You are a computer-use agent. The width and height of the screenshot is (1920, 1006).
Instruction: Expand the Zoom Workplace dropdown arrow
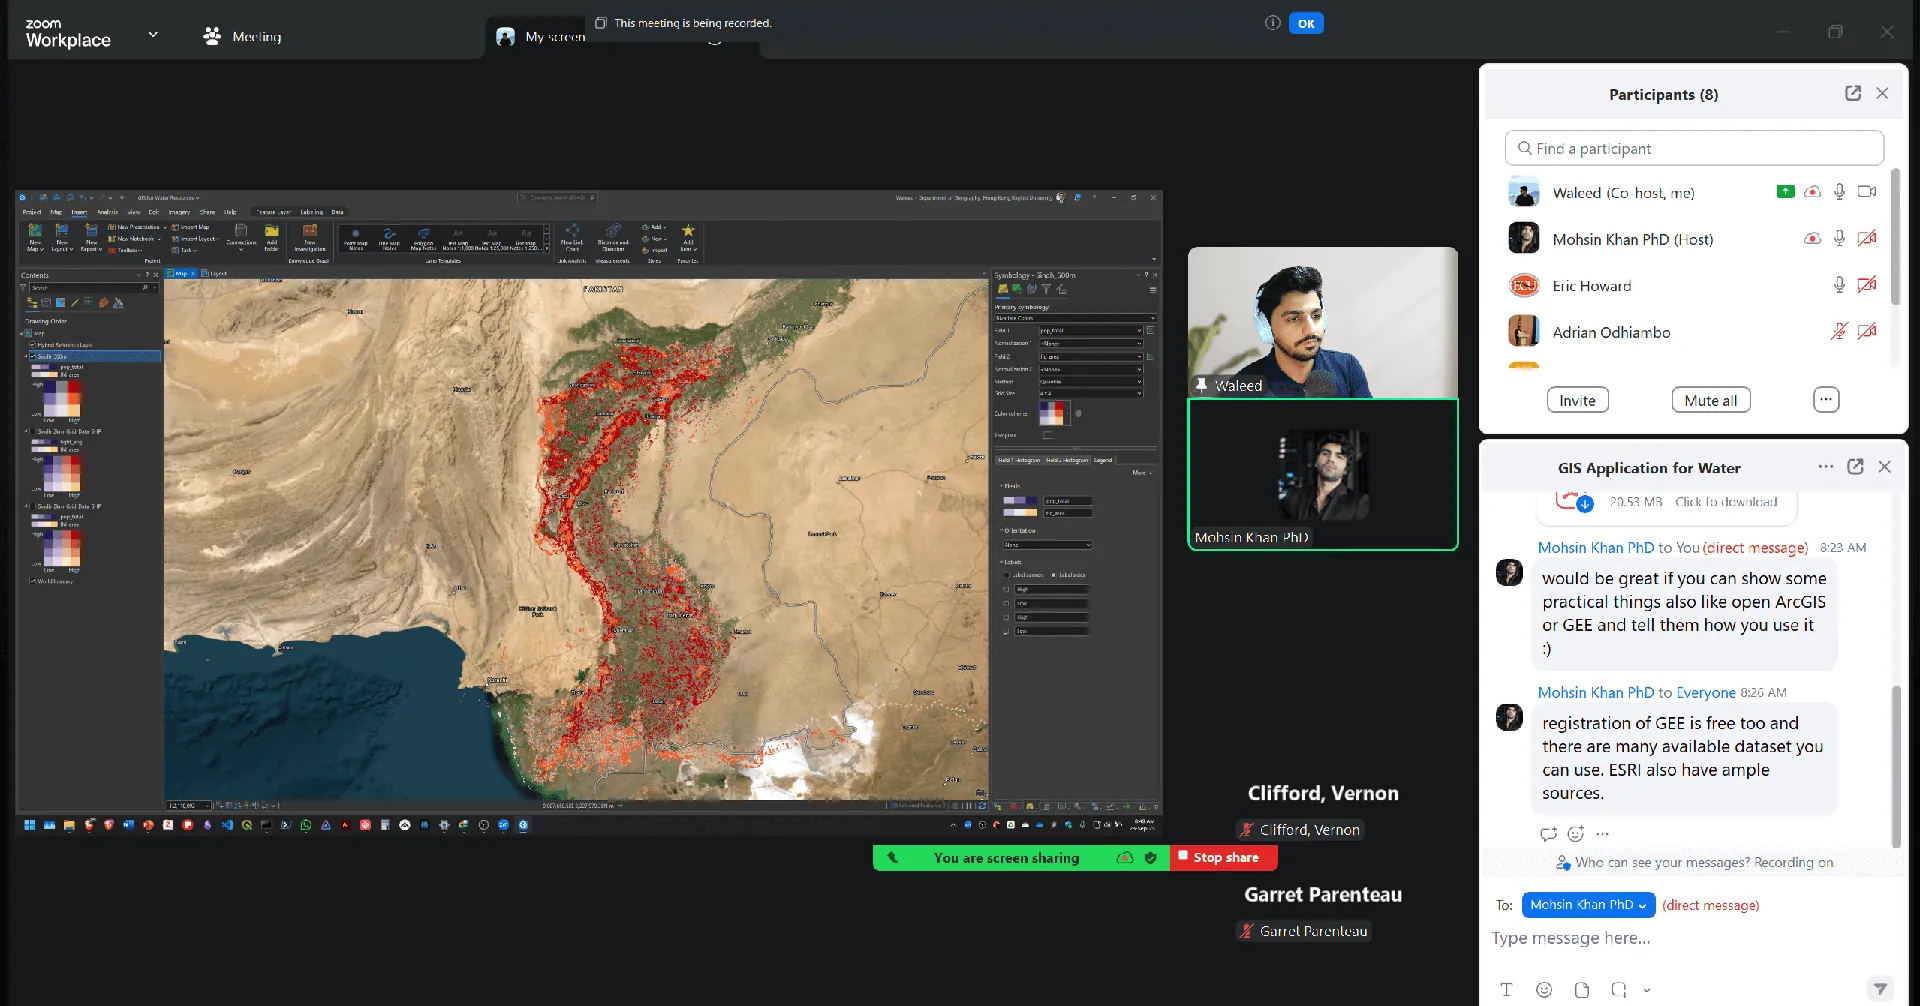[153, 35]
